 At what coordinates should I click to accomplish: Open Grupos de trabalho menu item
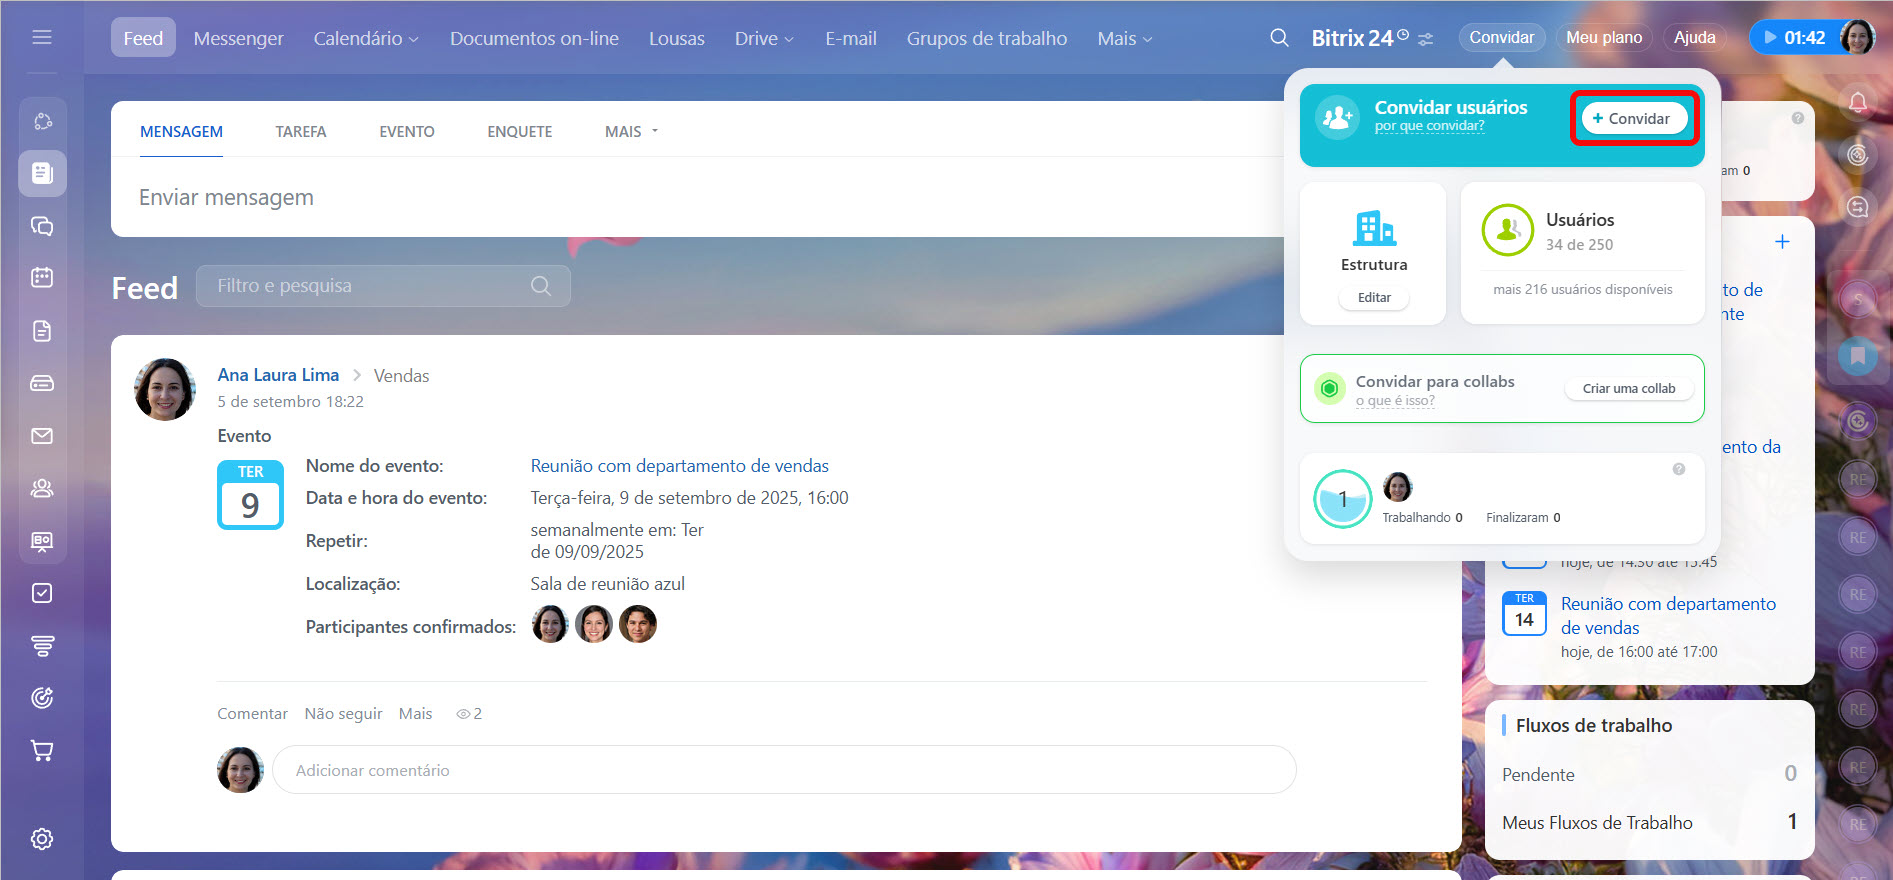pos(986,38)
